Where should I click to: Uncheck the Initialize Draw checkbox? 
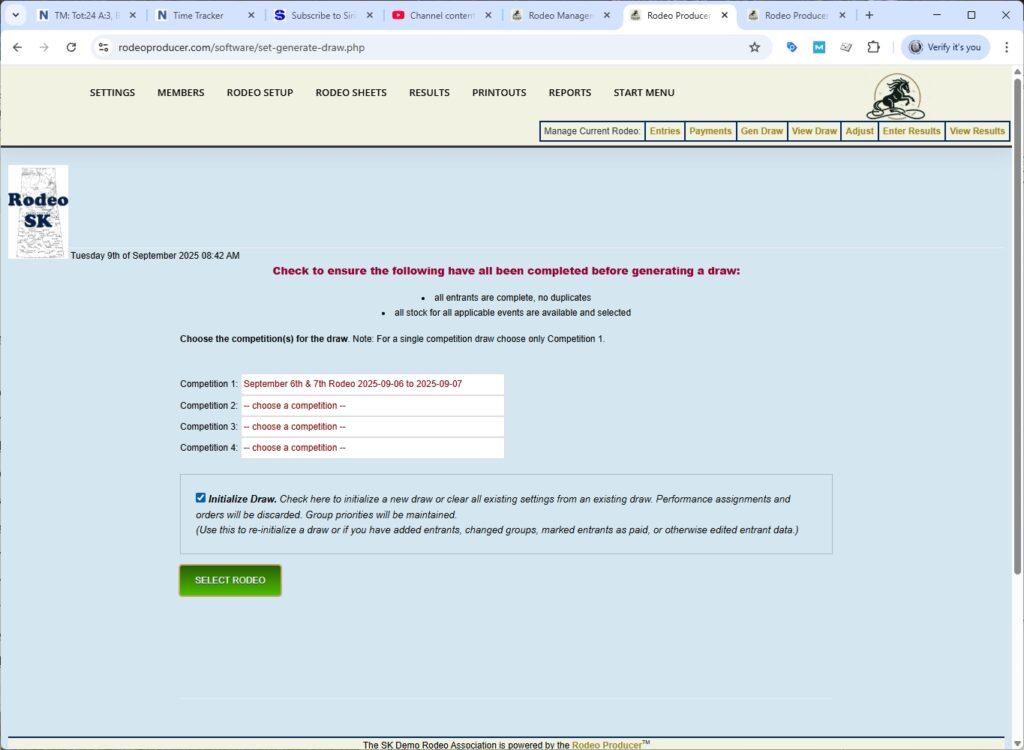(201, 498)
